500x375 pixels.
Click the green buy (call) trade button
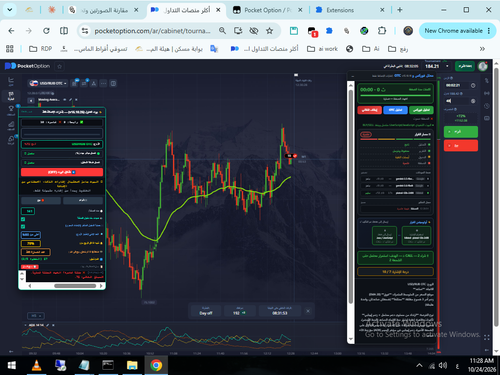coord(461,132)
